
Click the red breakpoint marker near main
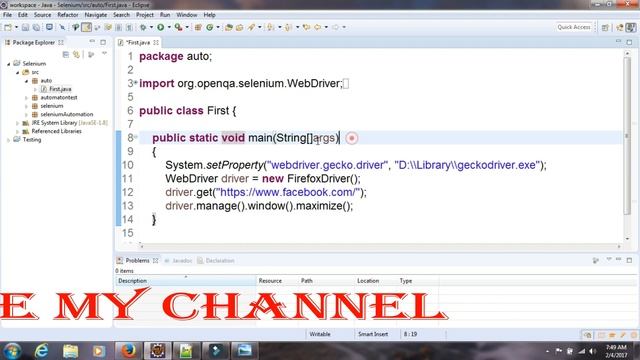coord(351,138)
